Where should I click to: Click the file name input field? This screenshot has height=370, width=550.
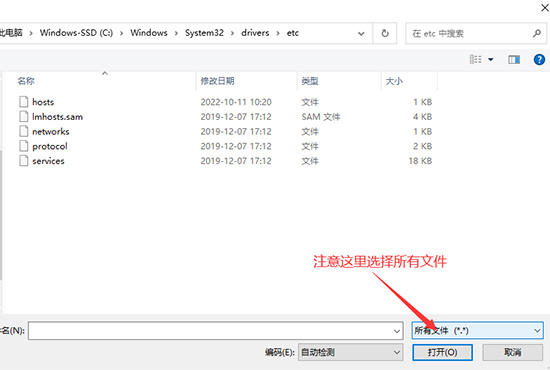tap(215, 331)
